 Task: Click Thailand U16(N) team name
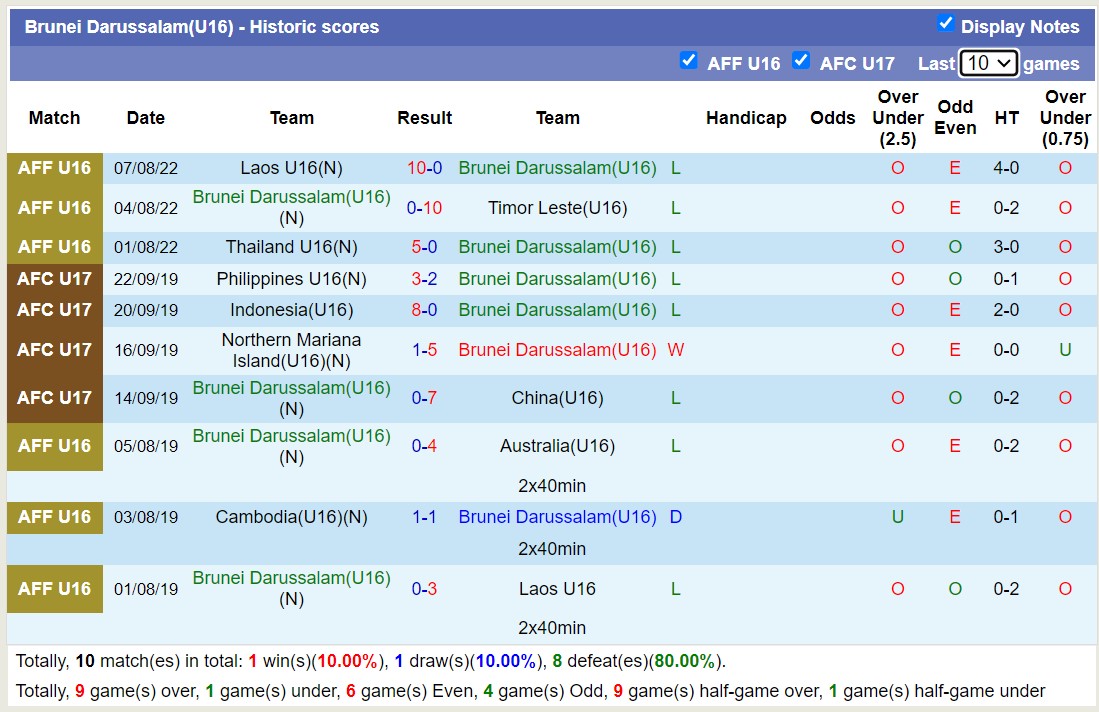click(291, 247)
